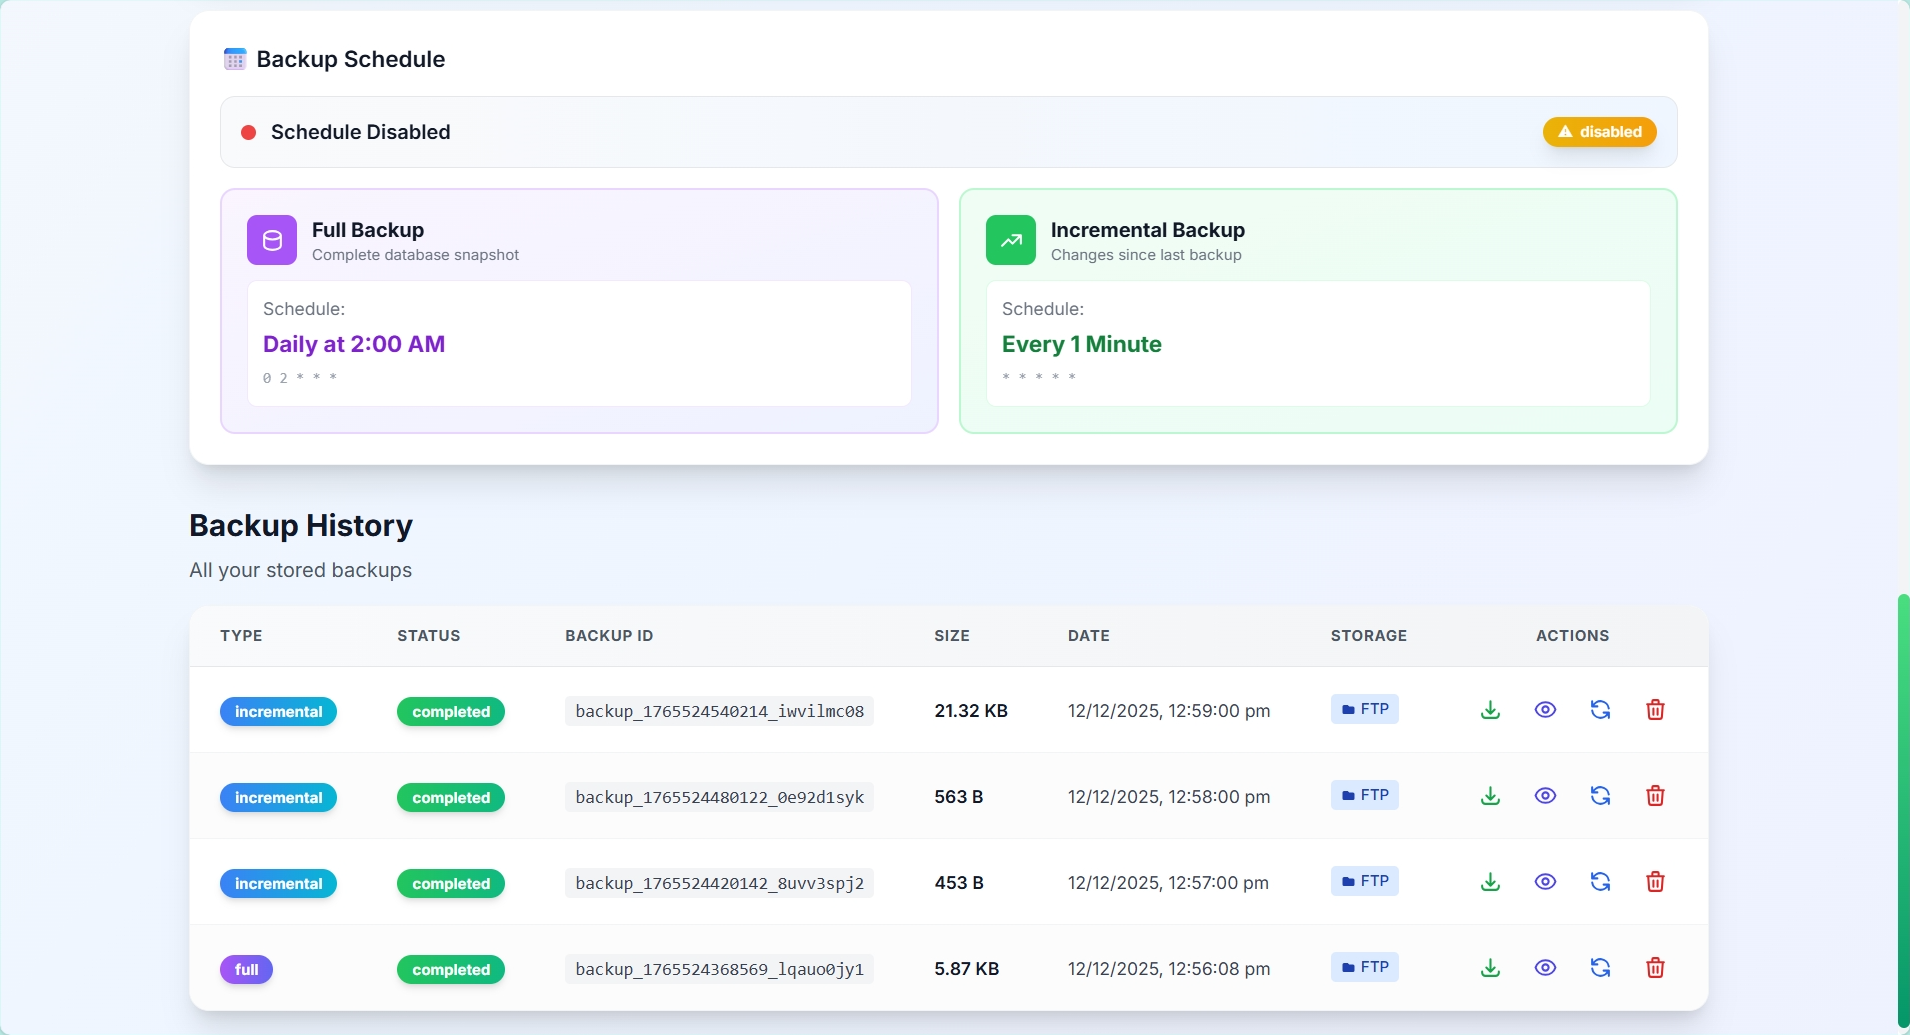This screenshot has width=1910, height=1035.
Task: Click the calendar icon beside Backup Schedule
Action: pyautogui.click(x=235, y=59)
